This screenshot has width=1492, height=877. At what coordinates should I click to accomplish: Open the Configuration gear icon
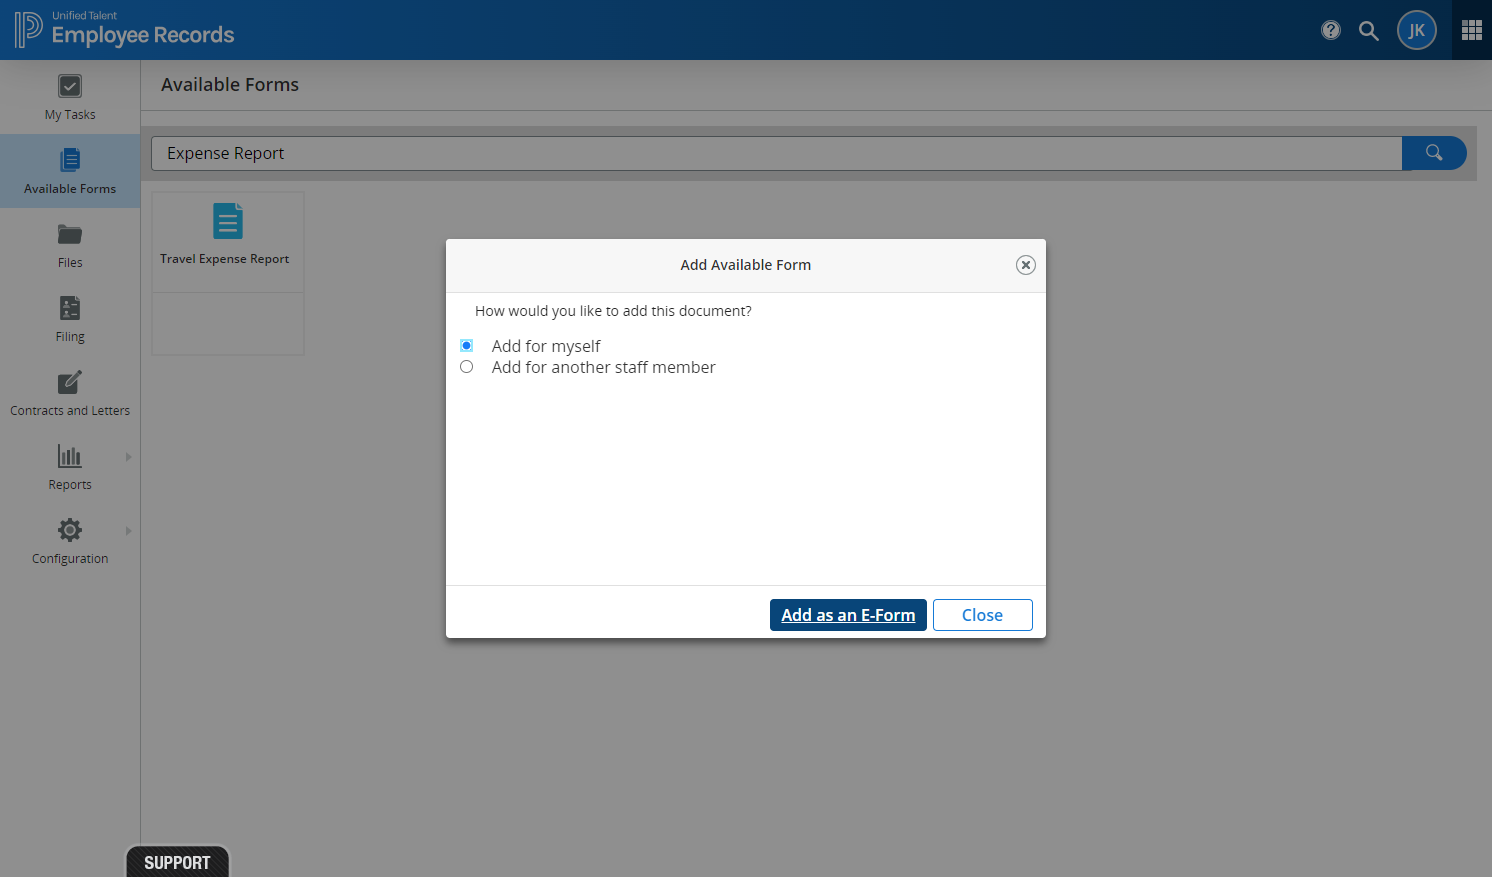tap(70, 530)
